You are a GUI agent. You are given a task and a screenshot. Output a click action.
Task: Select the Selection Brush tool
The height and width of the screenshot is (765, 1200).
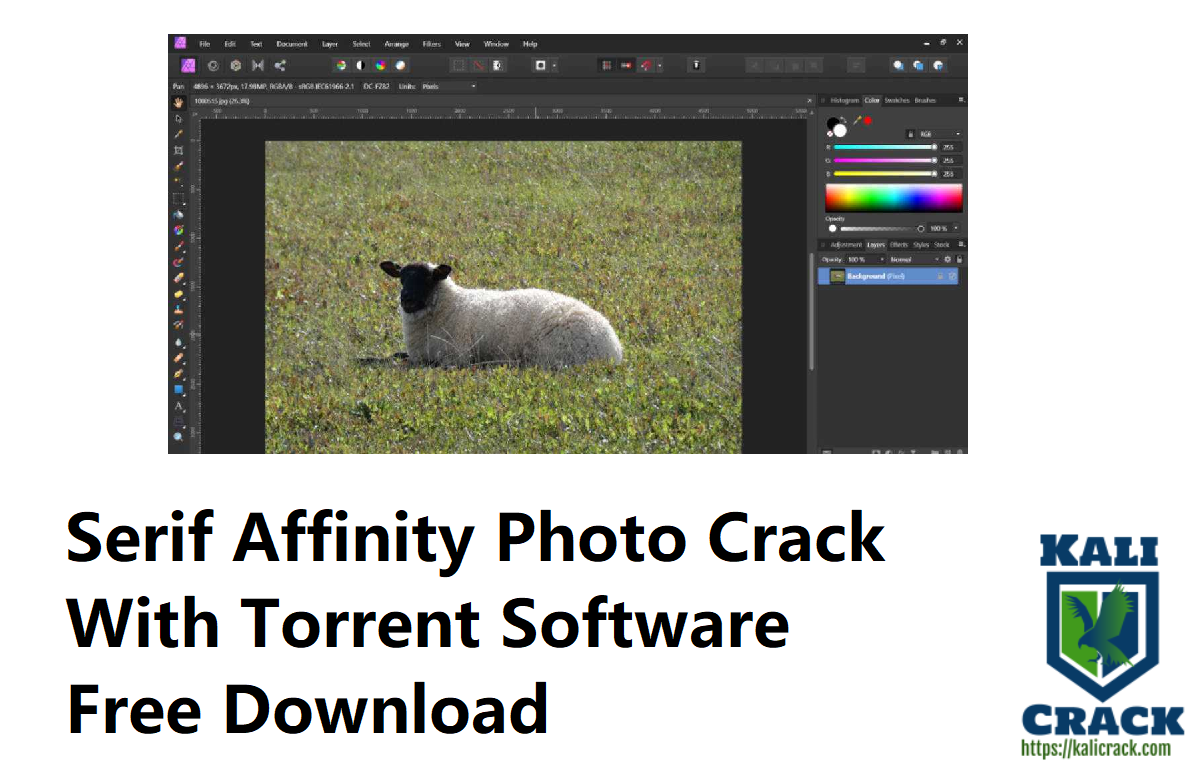[179, 167]
